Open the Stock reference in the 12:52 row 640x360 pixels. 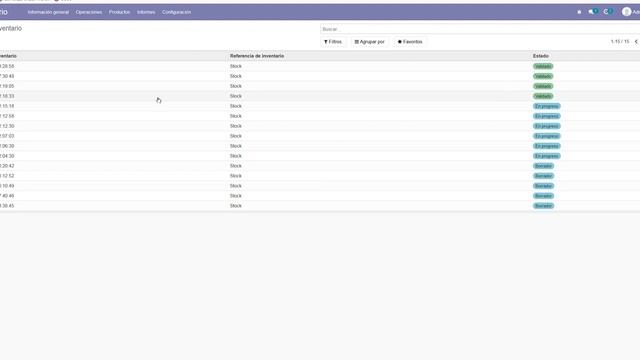[x=236, y=176]
